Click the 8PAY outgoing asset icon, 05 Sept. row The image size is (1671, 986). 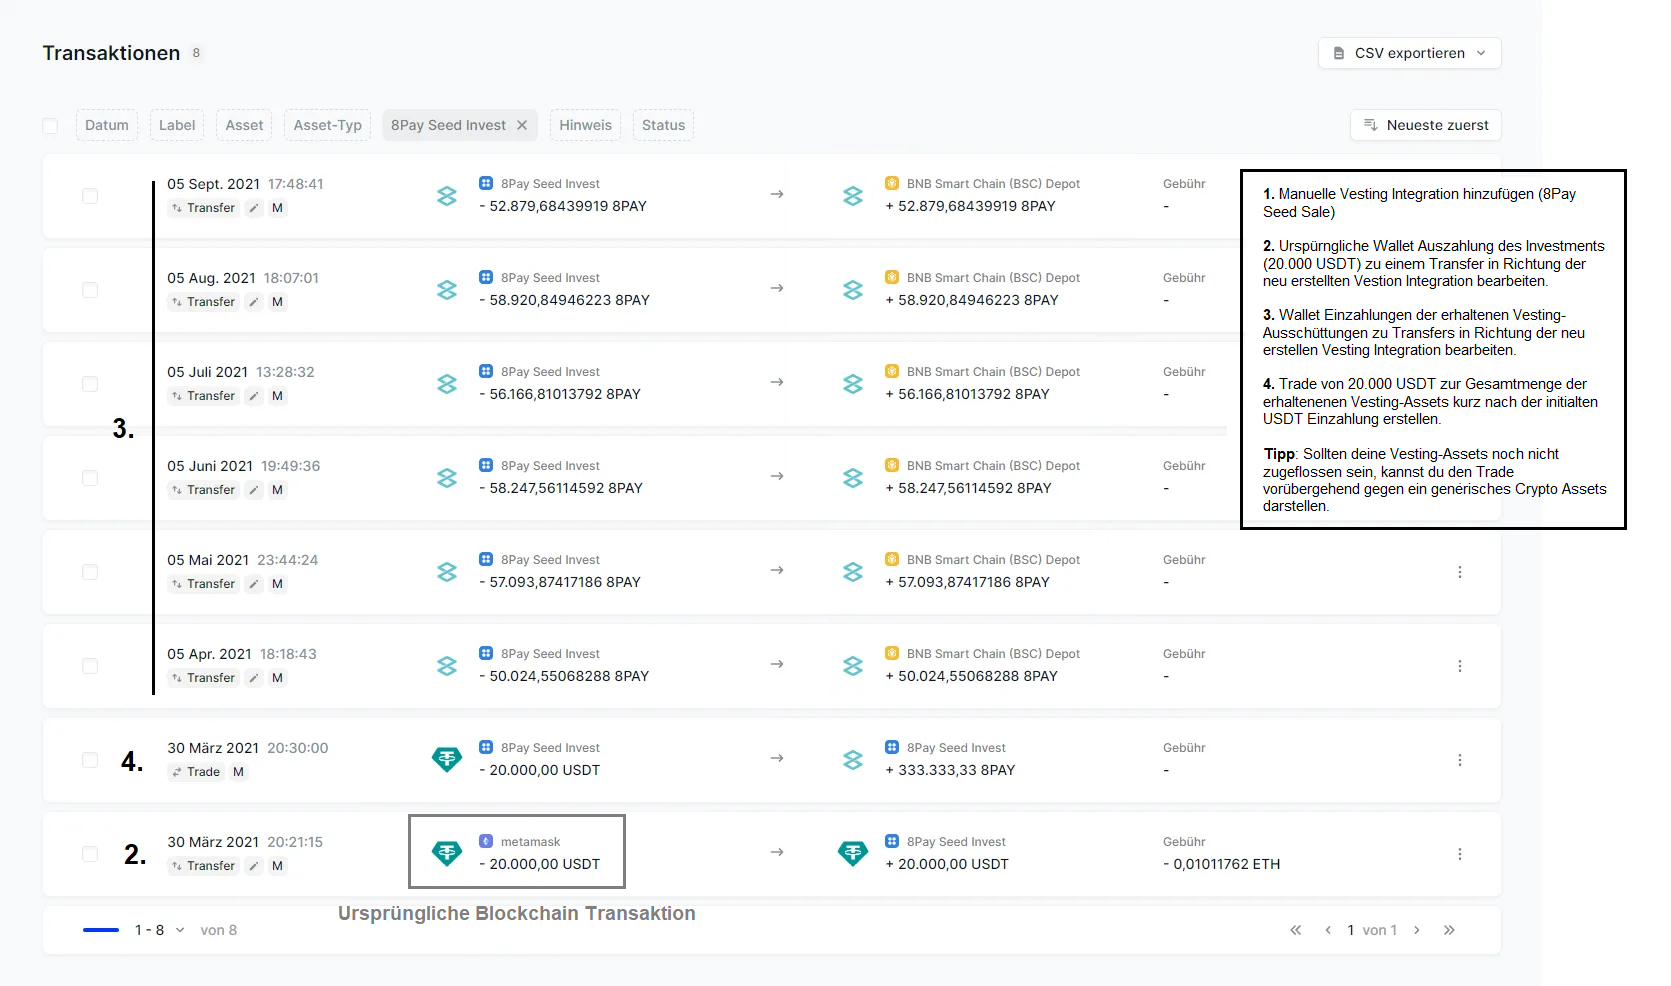click(x=447, y=196)
